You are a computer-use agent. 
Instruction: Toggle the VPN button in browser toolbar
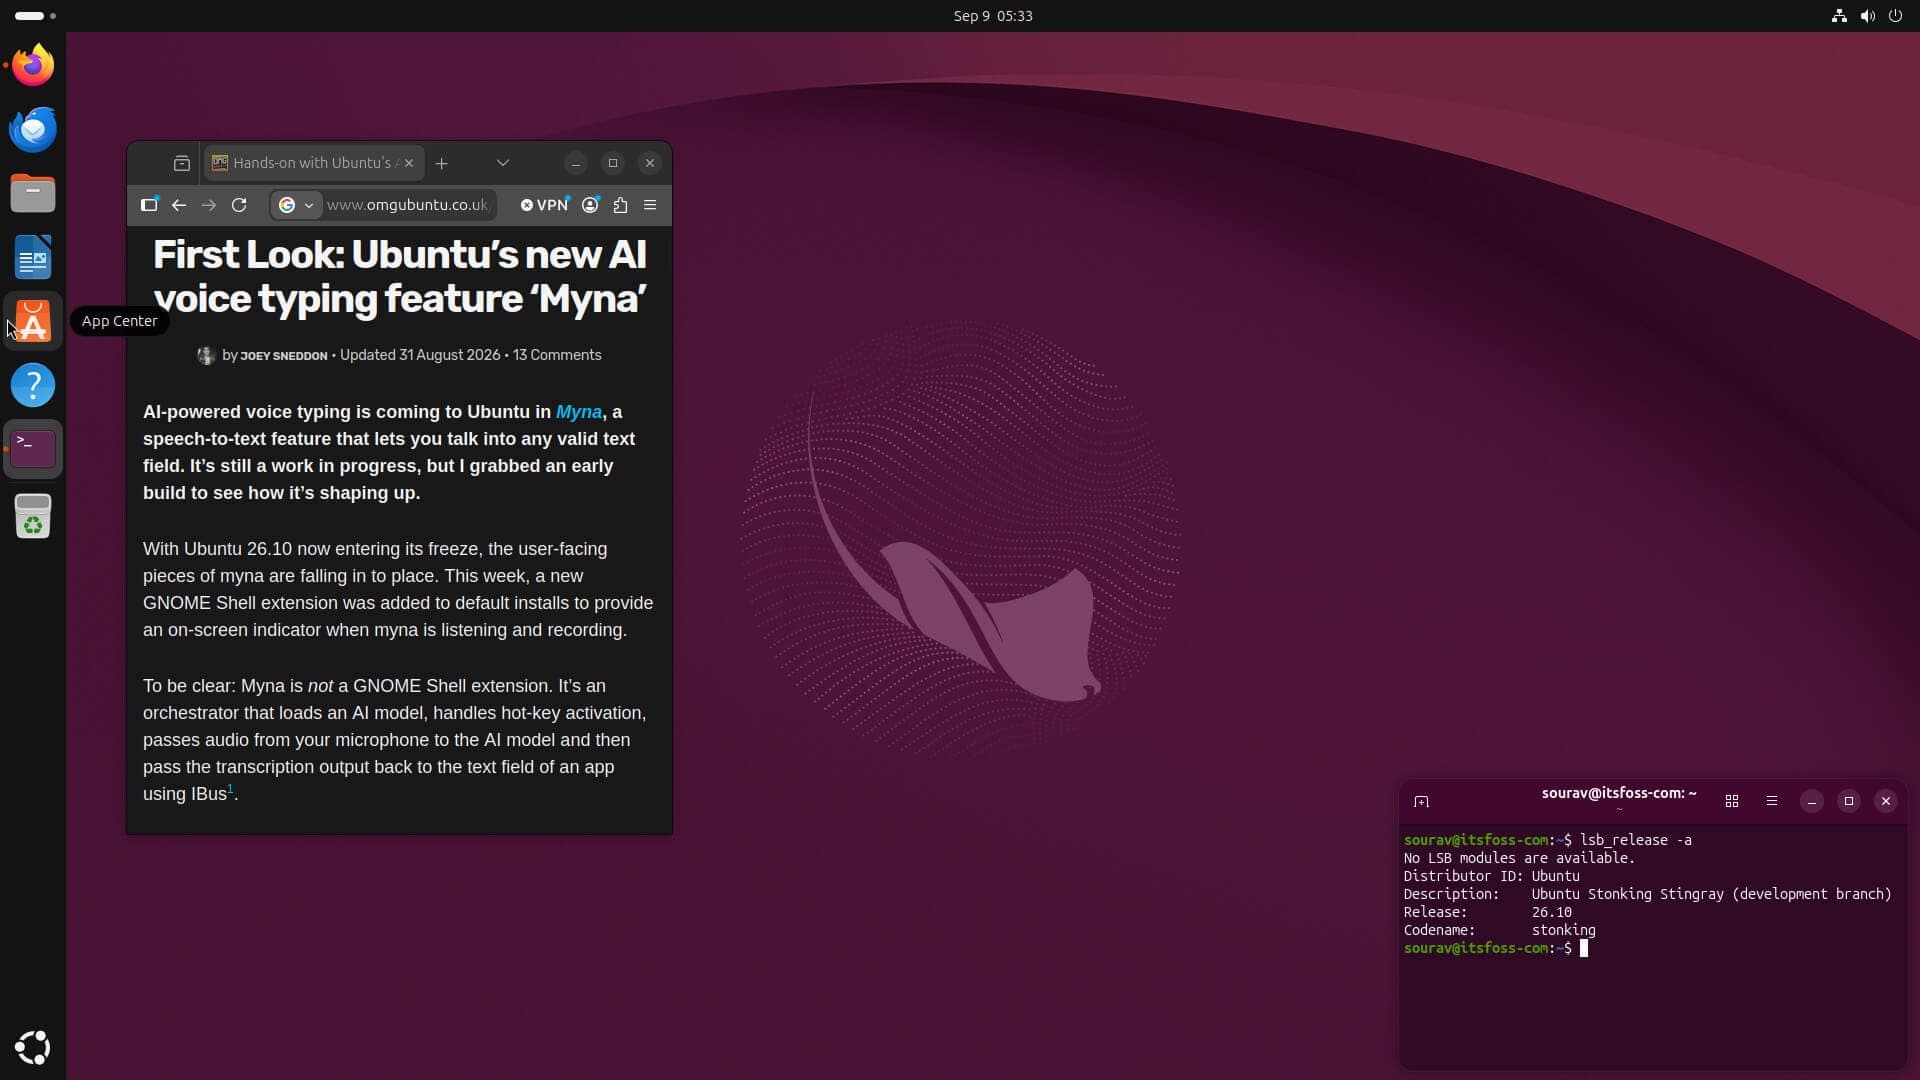544,205
